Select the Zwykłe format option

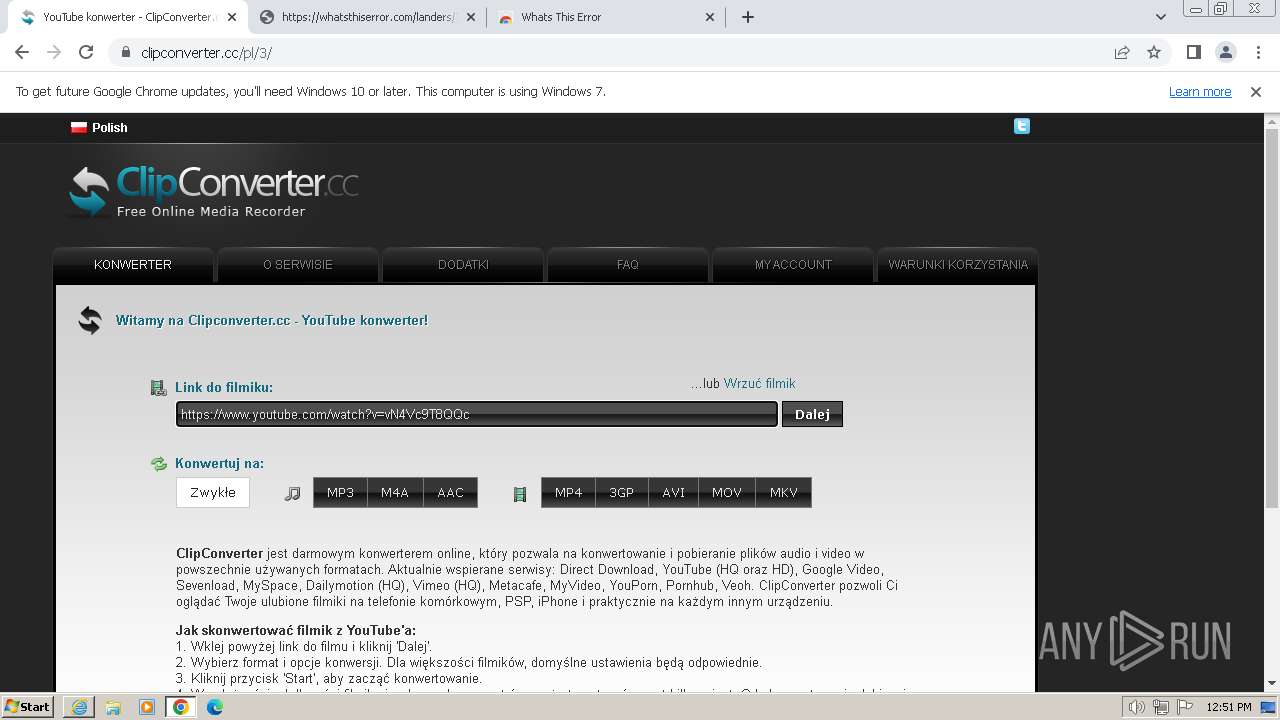tap(213, 492)
